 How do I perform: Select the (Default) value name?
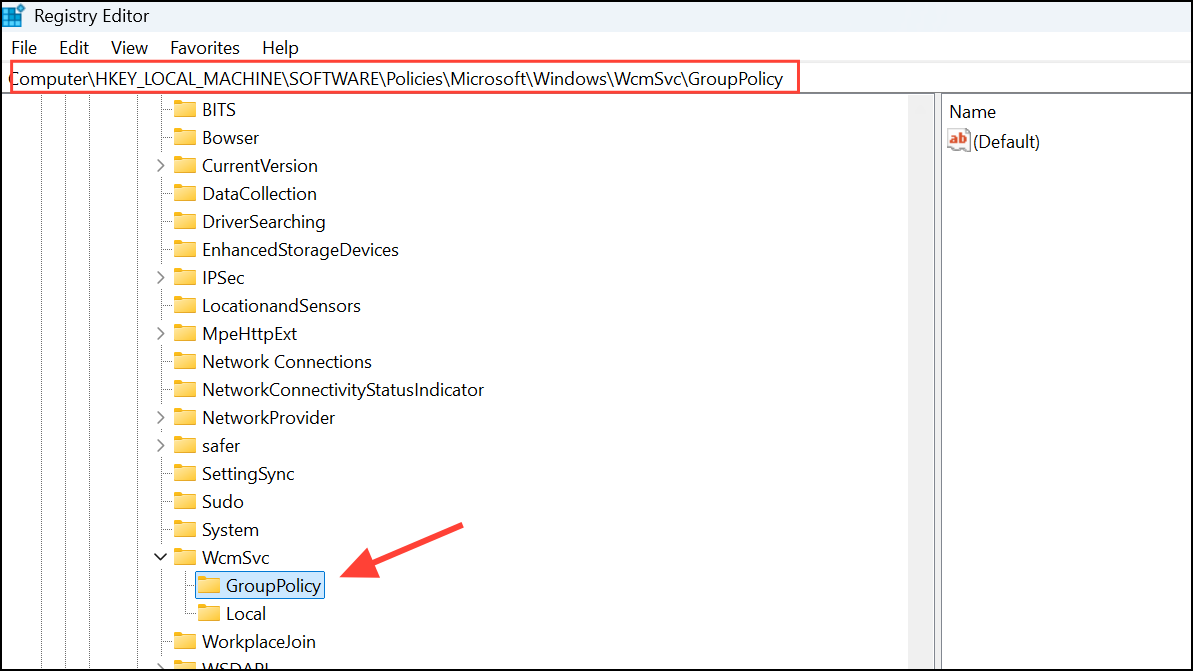(x=1006, y=142)
